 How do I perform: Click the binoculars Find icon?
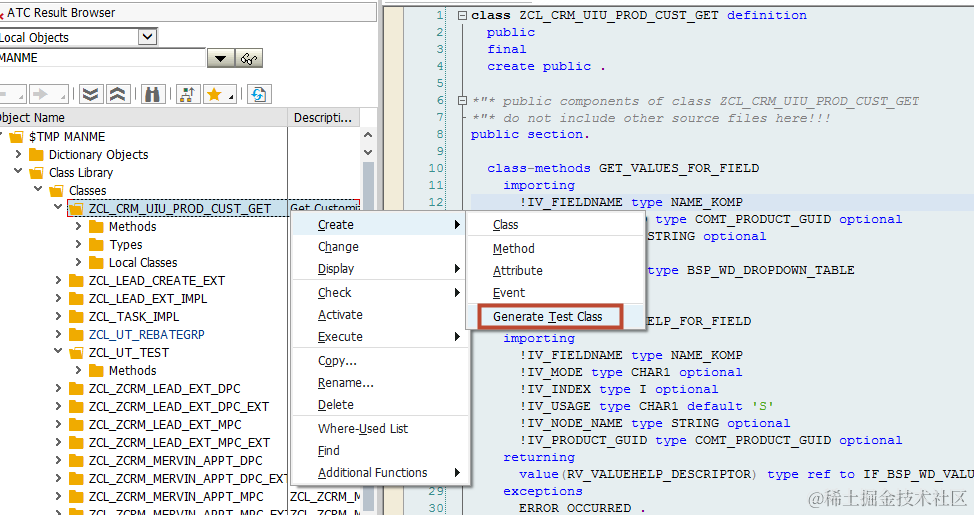152,94
